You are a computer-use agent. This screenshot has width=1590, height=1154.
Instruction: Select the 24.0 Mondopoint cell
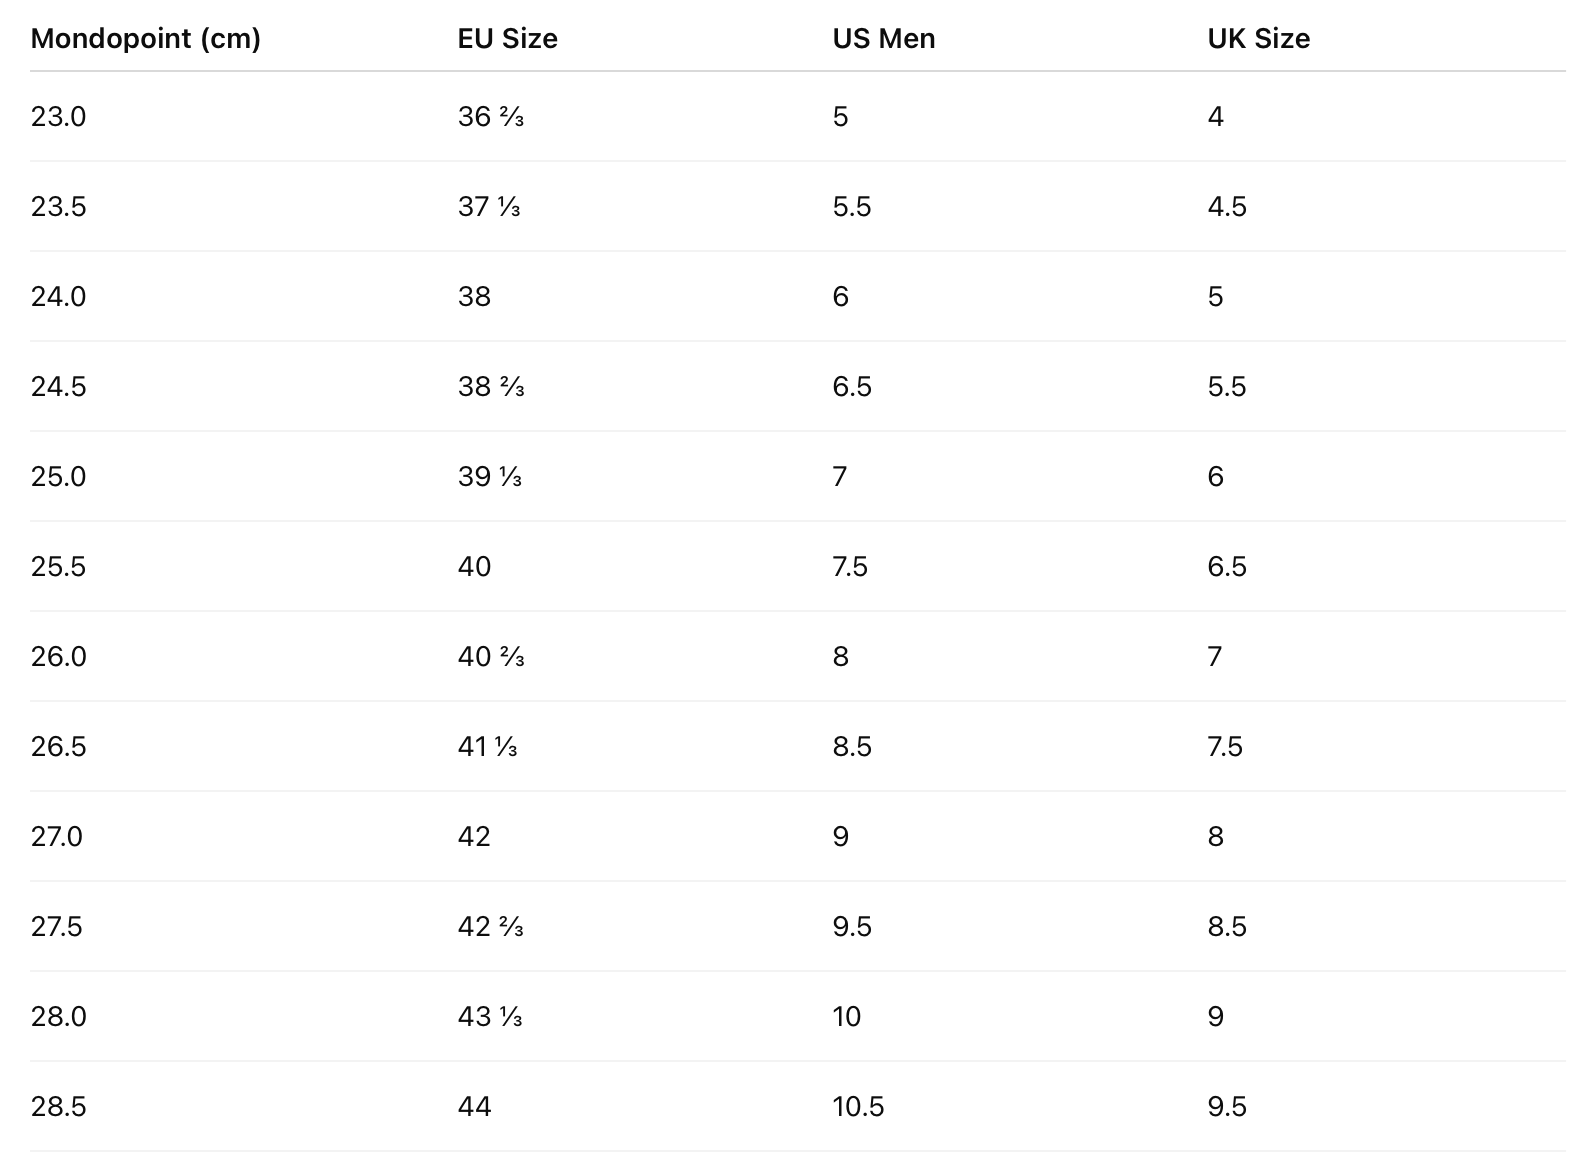[58, 297]
